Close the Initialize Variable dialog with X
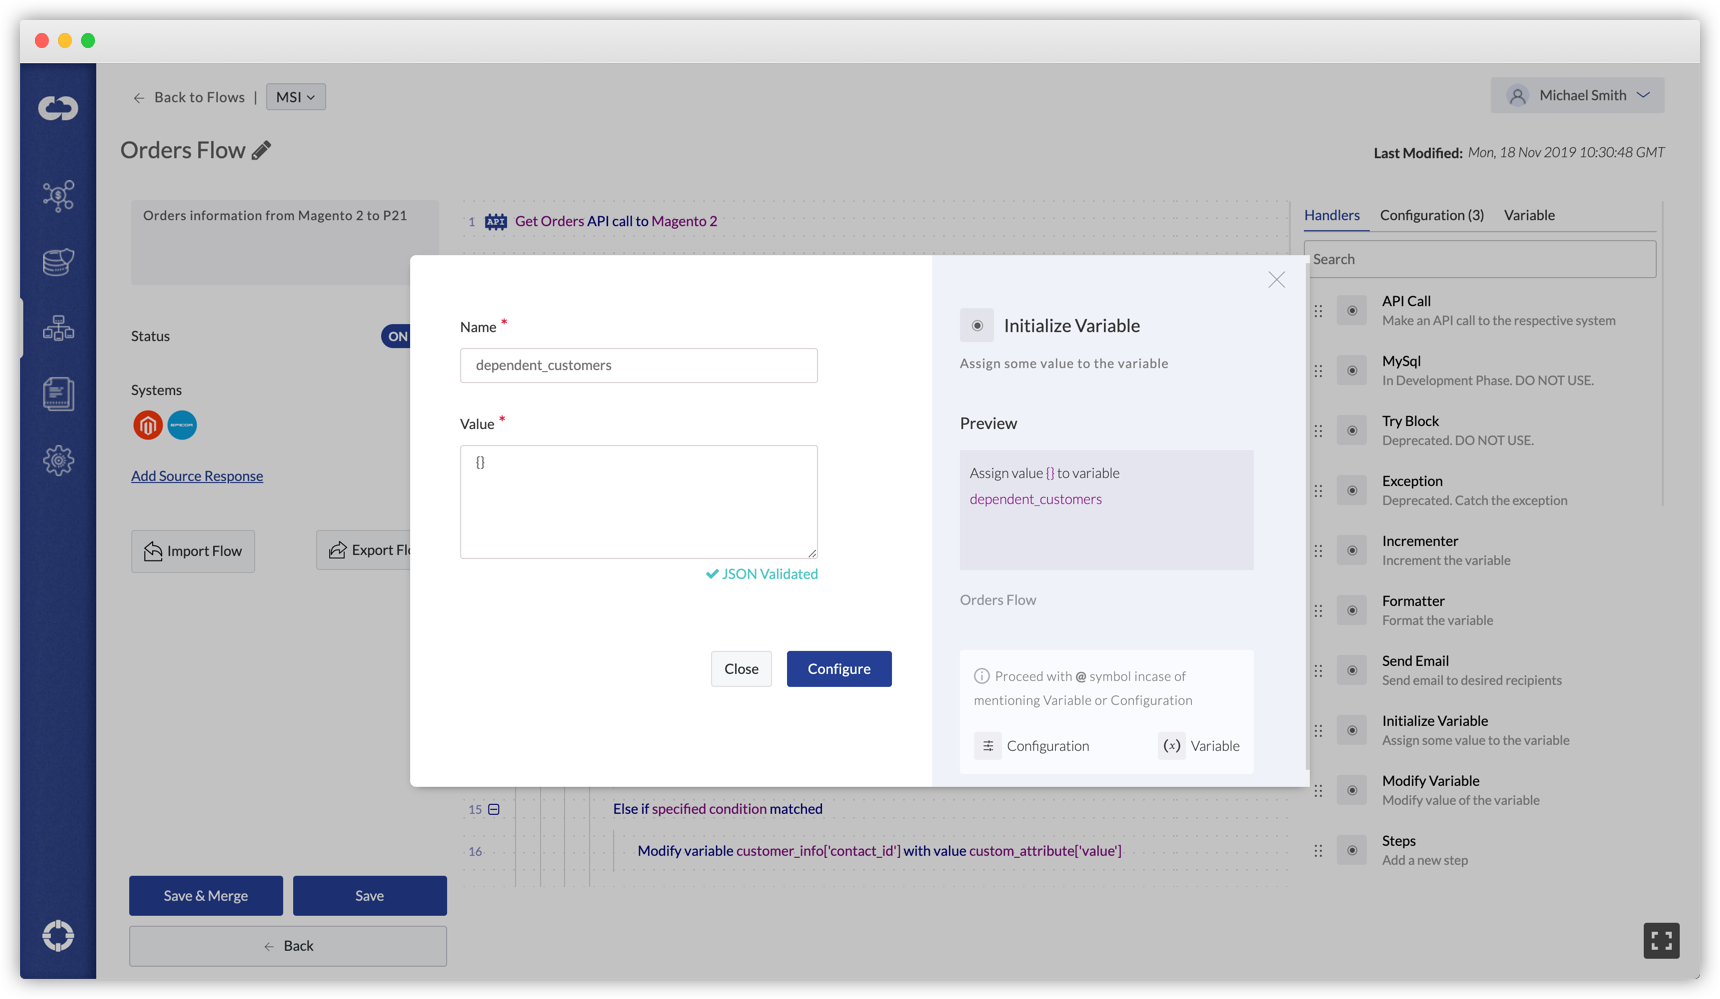 [1277, 280]
